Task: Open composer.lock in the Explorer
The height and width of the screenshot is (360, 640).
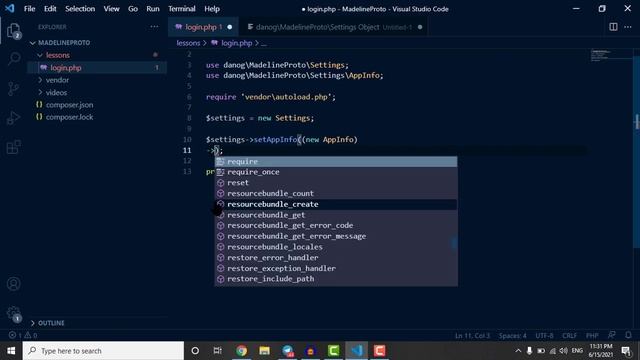Action: coord(69,117)
